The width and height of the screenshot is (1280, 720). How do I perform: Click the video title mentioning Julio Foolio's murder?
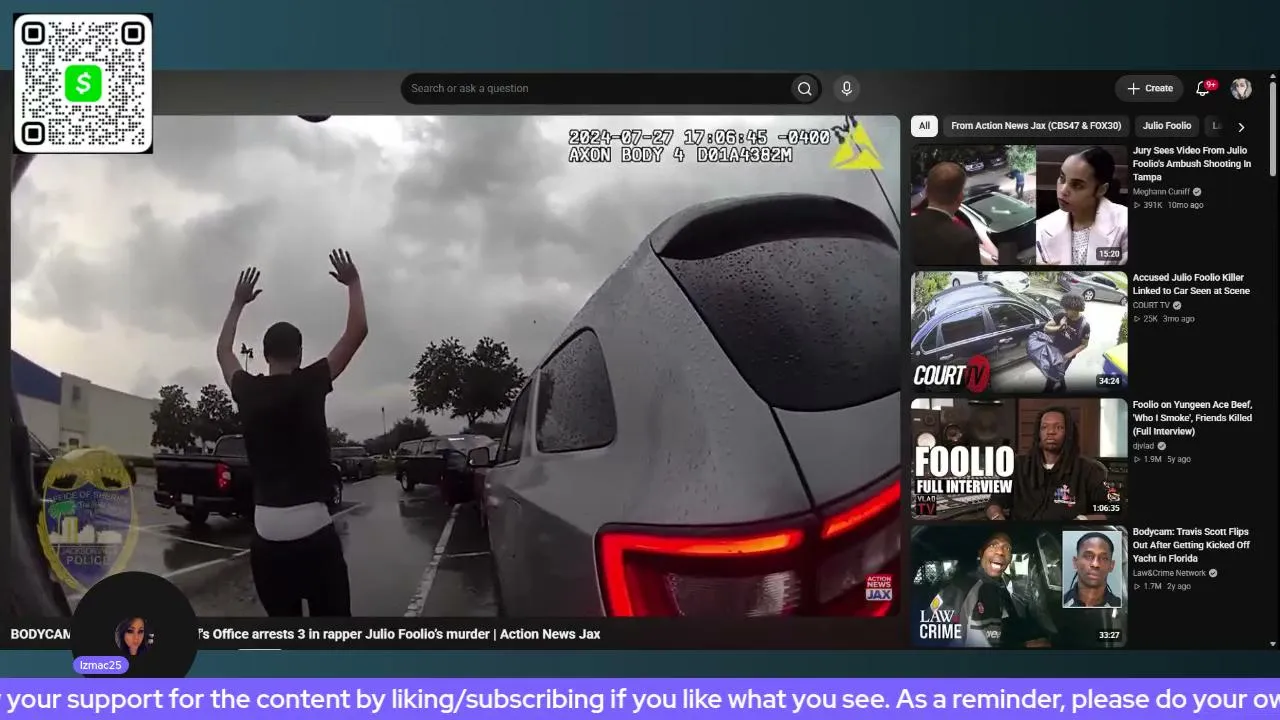pyautogui.click(x=305, y=634)
